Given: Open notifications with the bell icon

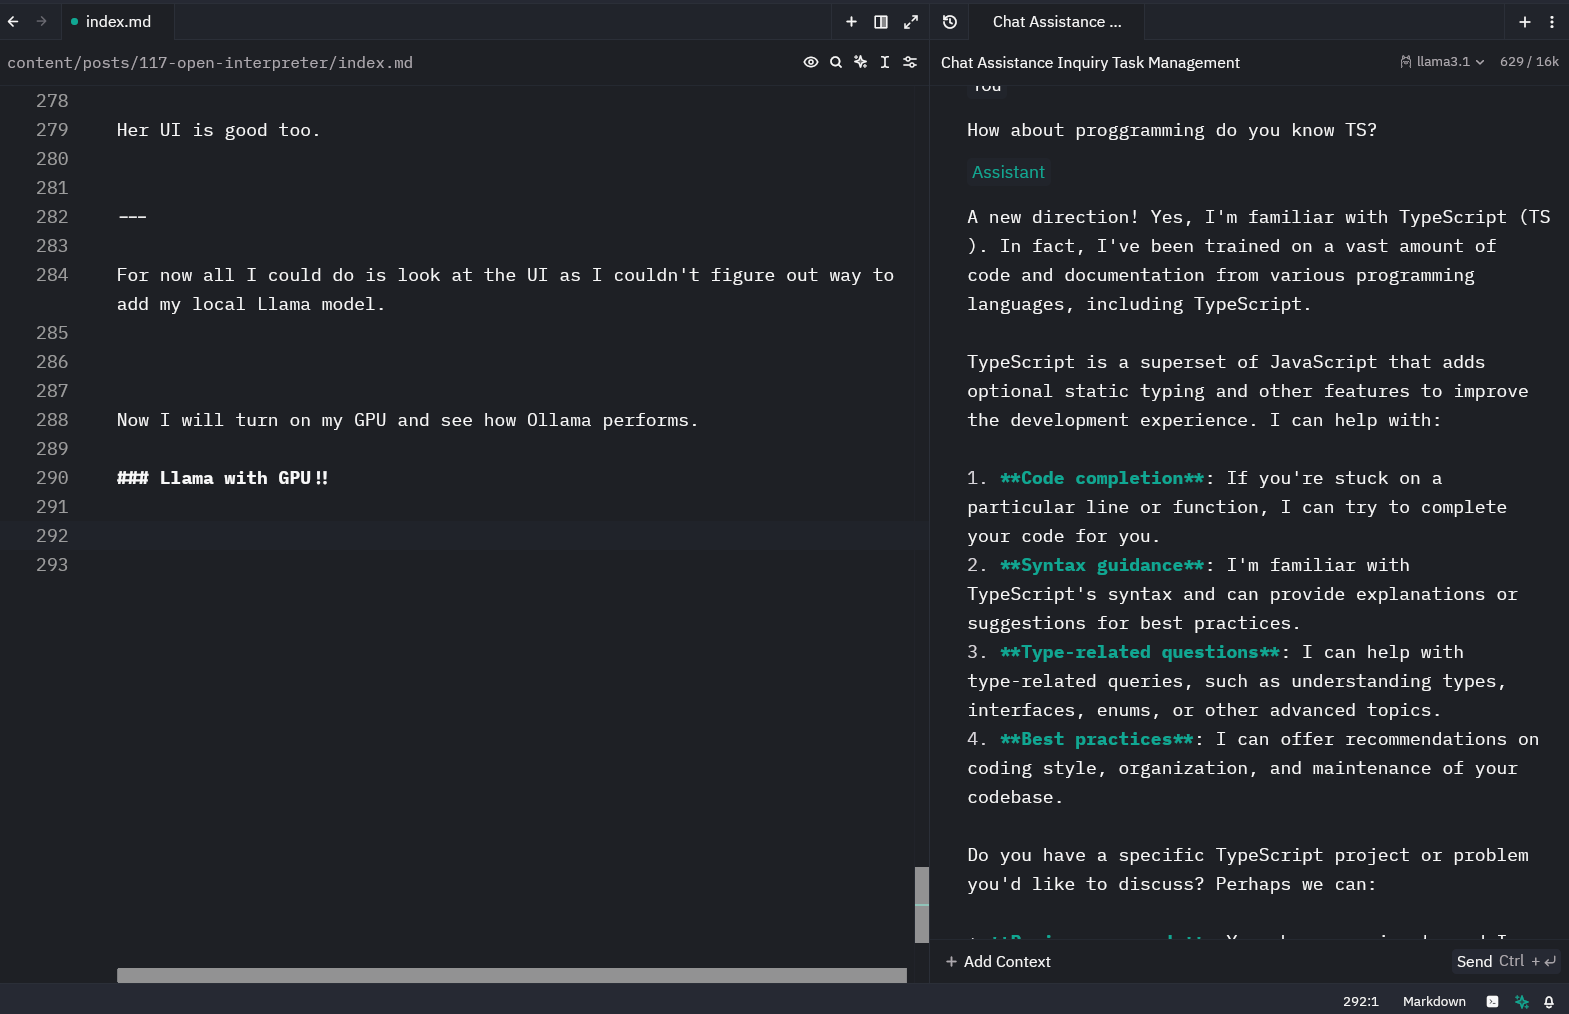Looking at the screenshot, I should pos(1549,1001).
